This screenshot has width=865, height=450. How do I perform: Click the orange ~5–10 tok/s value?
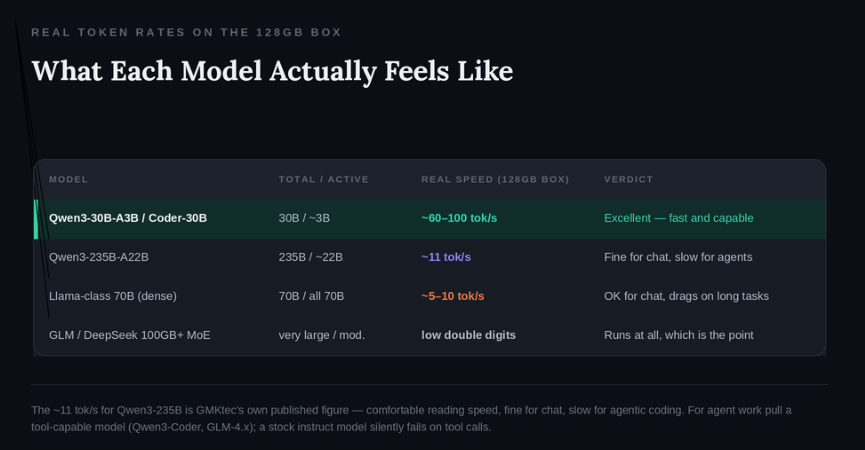coord(452,296)
